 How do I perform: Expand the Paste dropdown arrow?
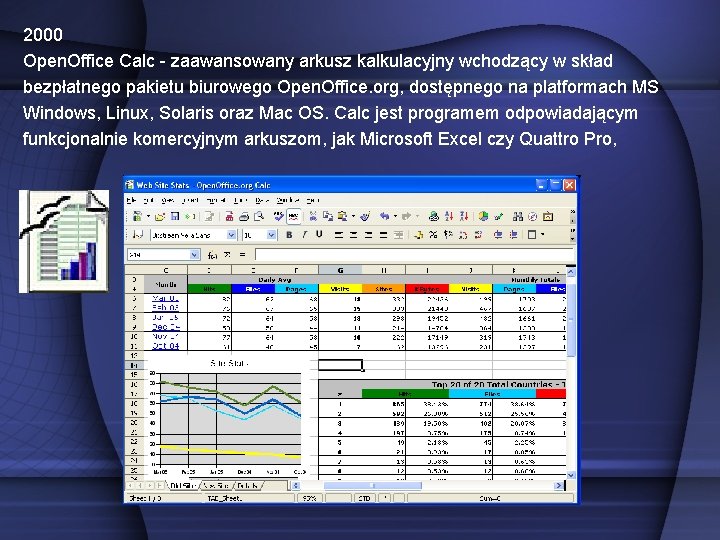[353, 216]
